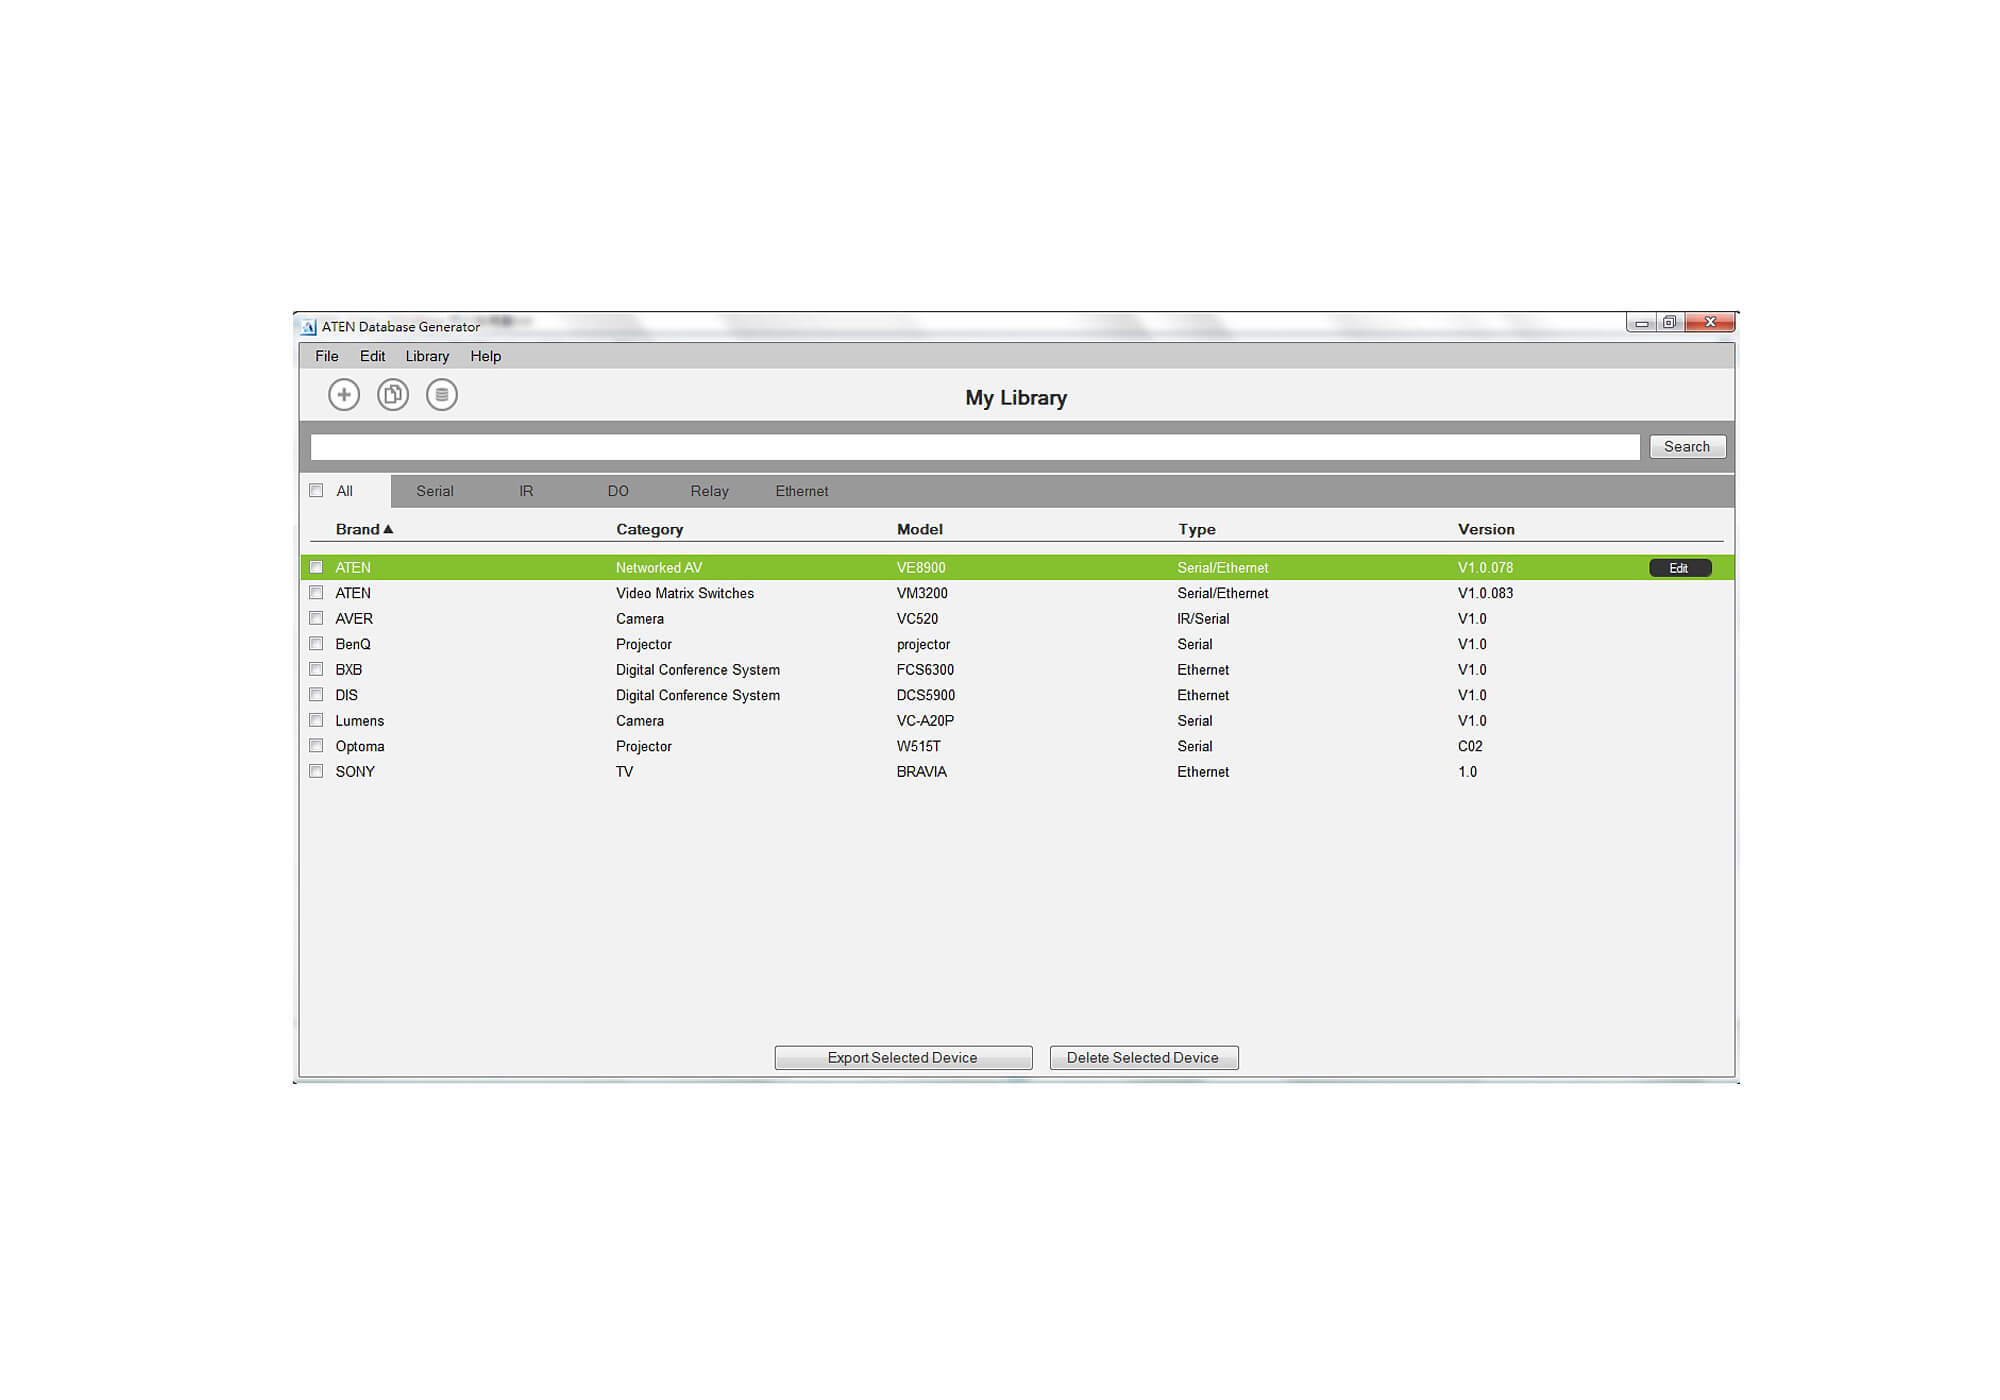
Task: Click the Brand column sort arrow
Action: tap(388, 529)
